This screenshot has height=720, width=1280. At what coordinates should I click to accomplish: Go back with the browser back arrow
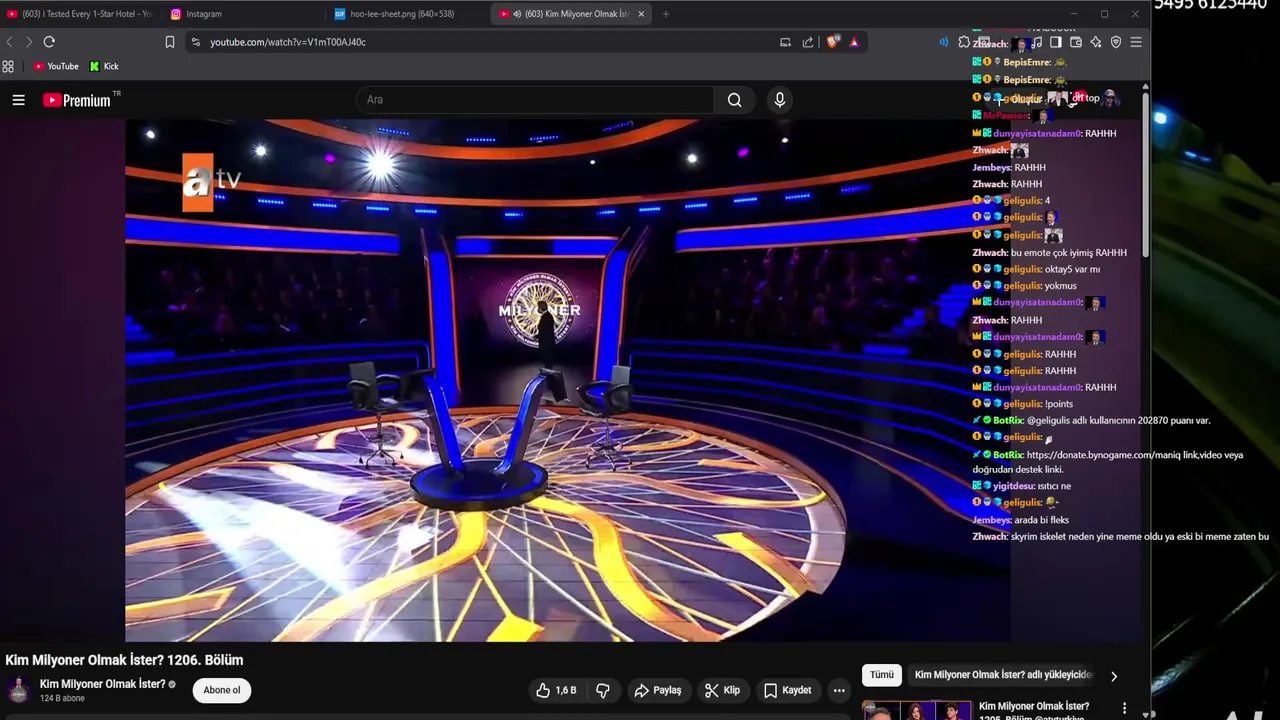10,42
